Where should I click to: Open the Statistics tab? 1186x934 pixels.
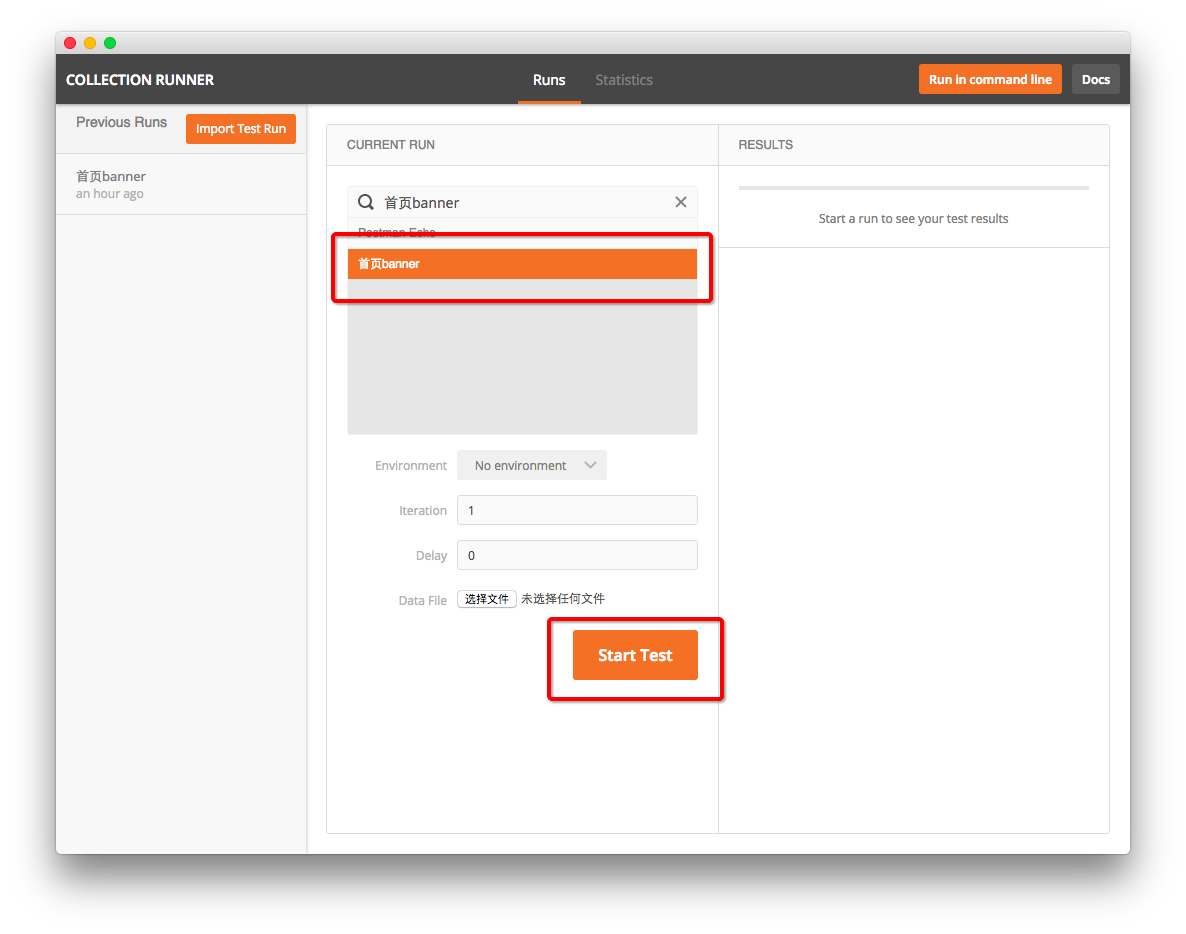coord(624,80)
